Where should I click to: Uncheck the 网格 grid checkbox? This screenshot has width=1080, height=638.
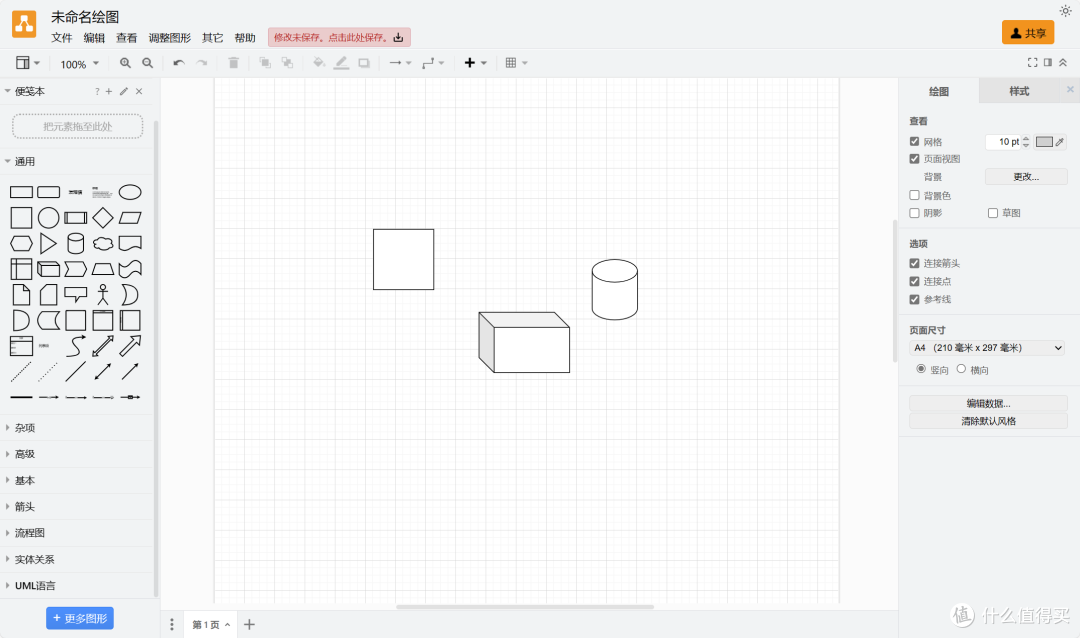(x=914, y=142)
